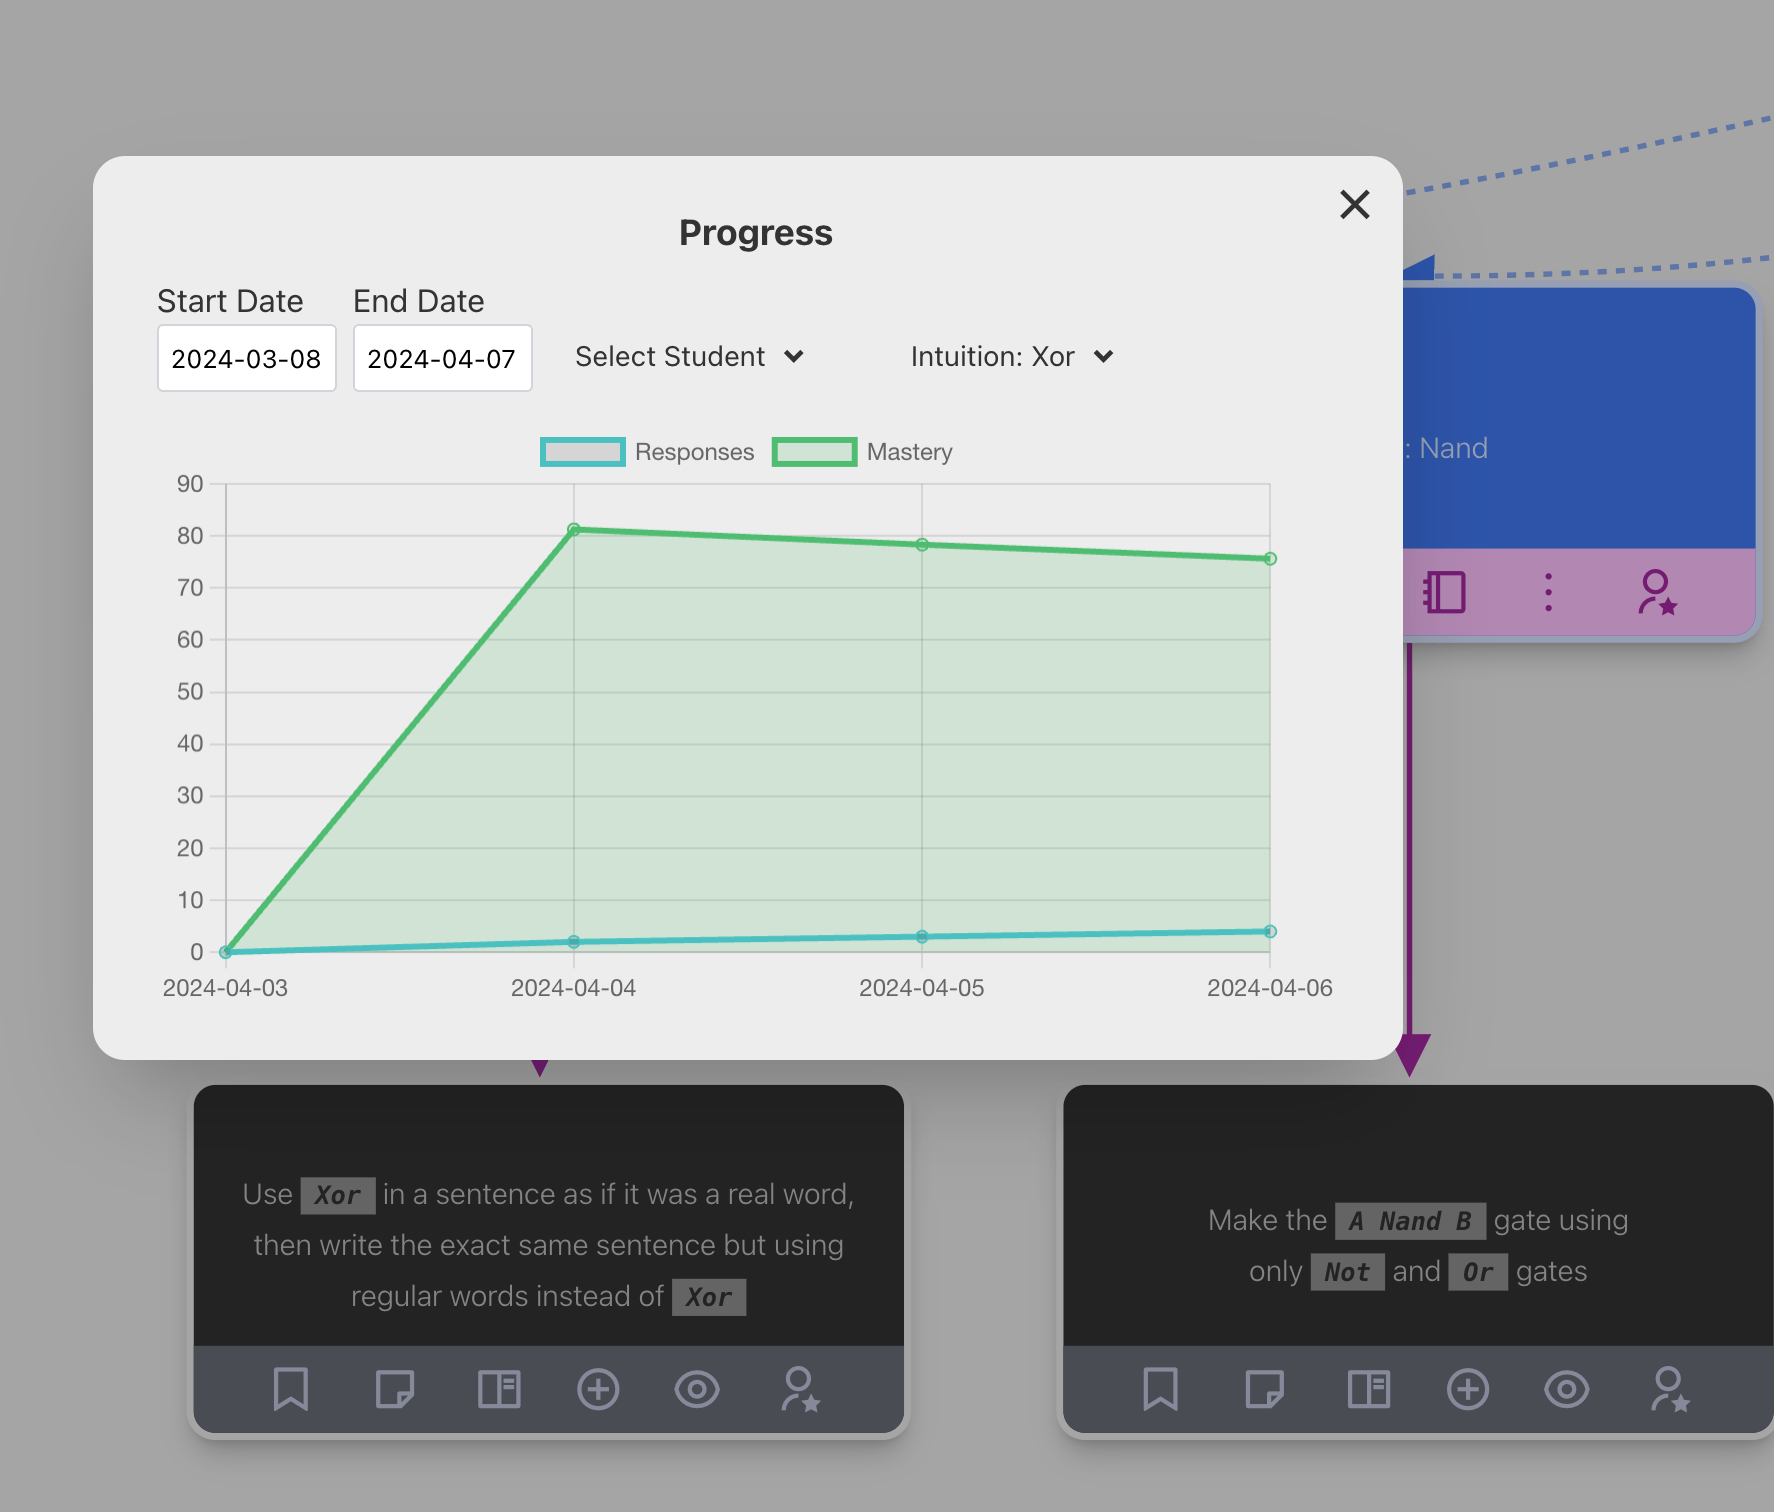Toggle eye visibility on Nand gate card
This screenshot has width=1774, height=1512.
[x=1567, y=1389]
